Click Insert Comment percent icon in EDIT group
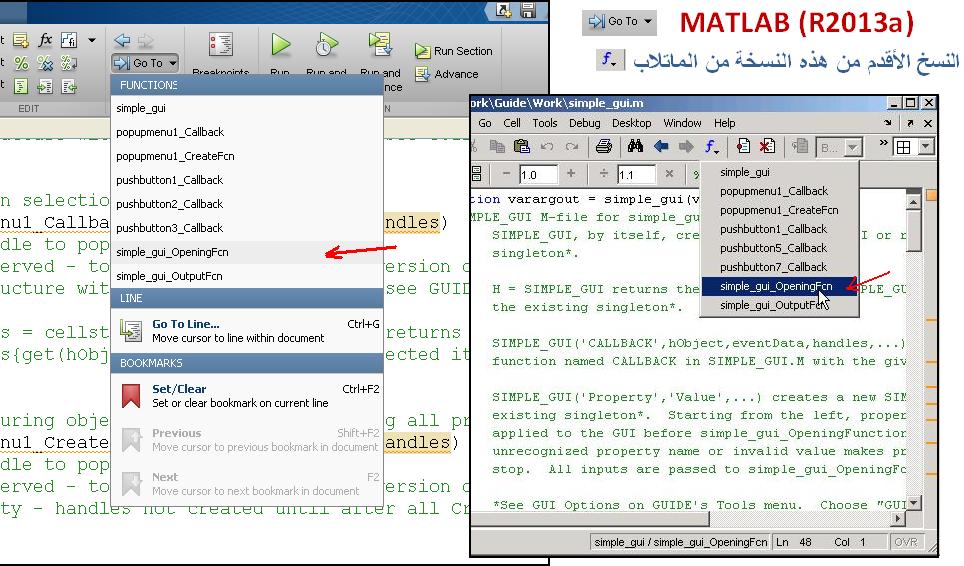 coord(21,63)
